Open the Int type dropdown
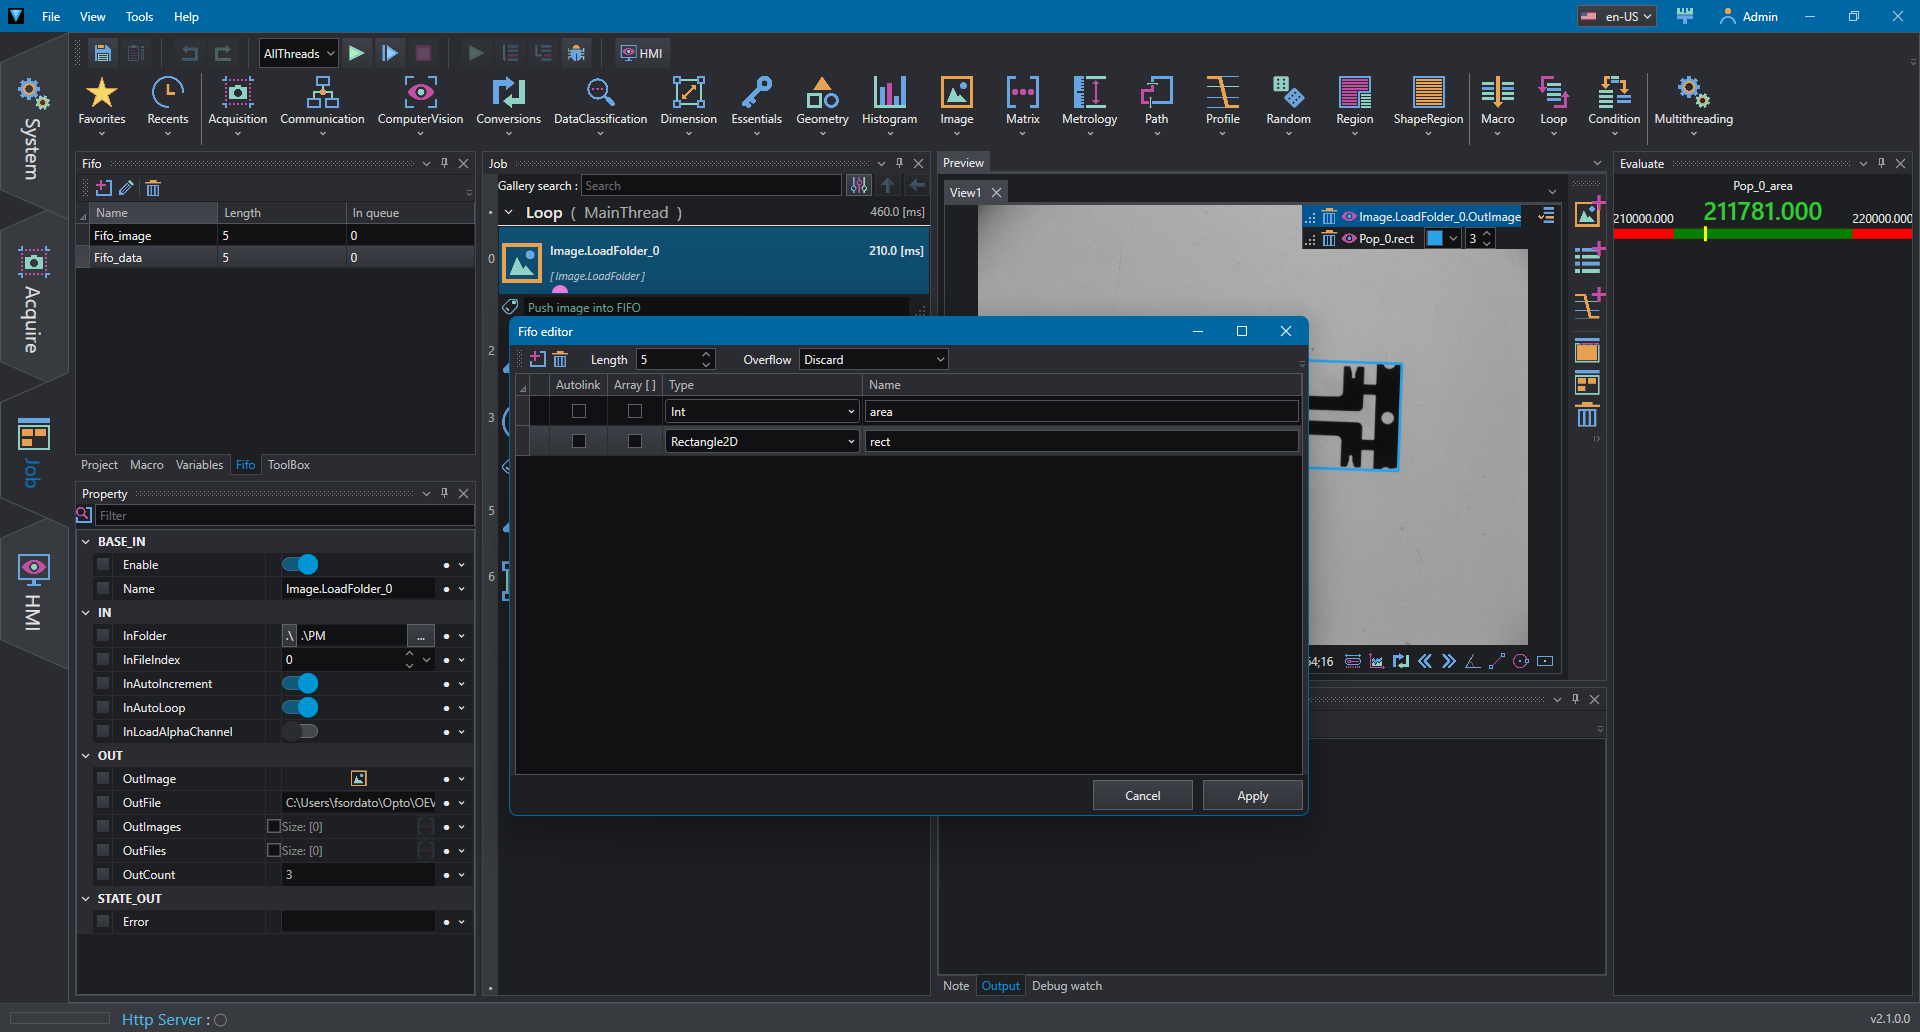The image size is (1920, 1032). coord(762,412)
